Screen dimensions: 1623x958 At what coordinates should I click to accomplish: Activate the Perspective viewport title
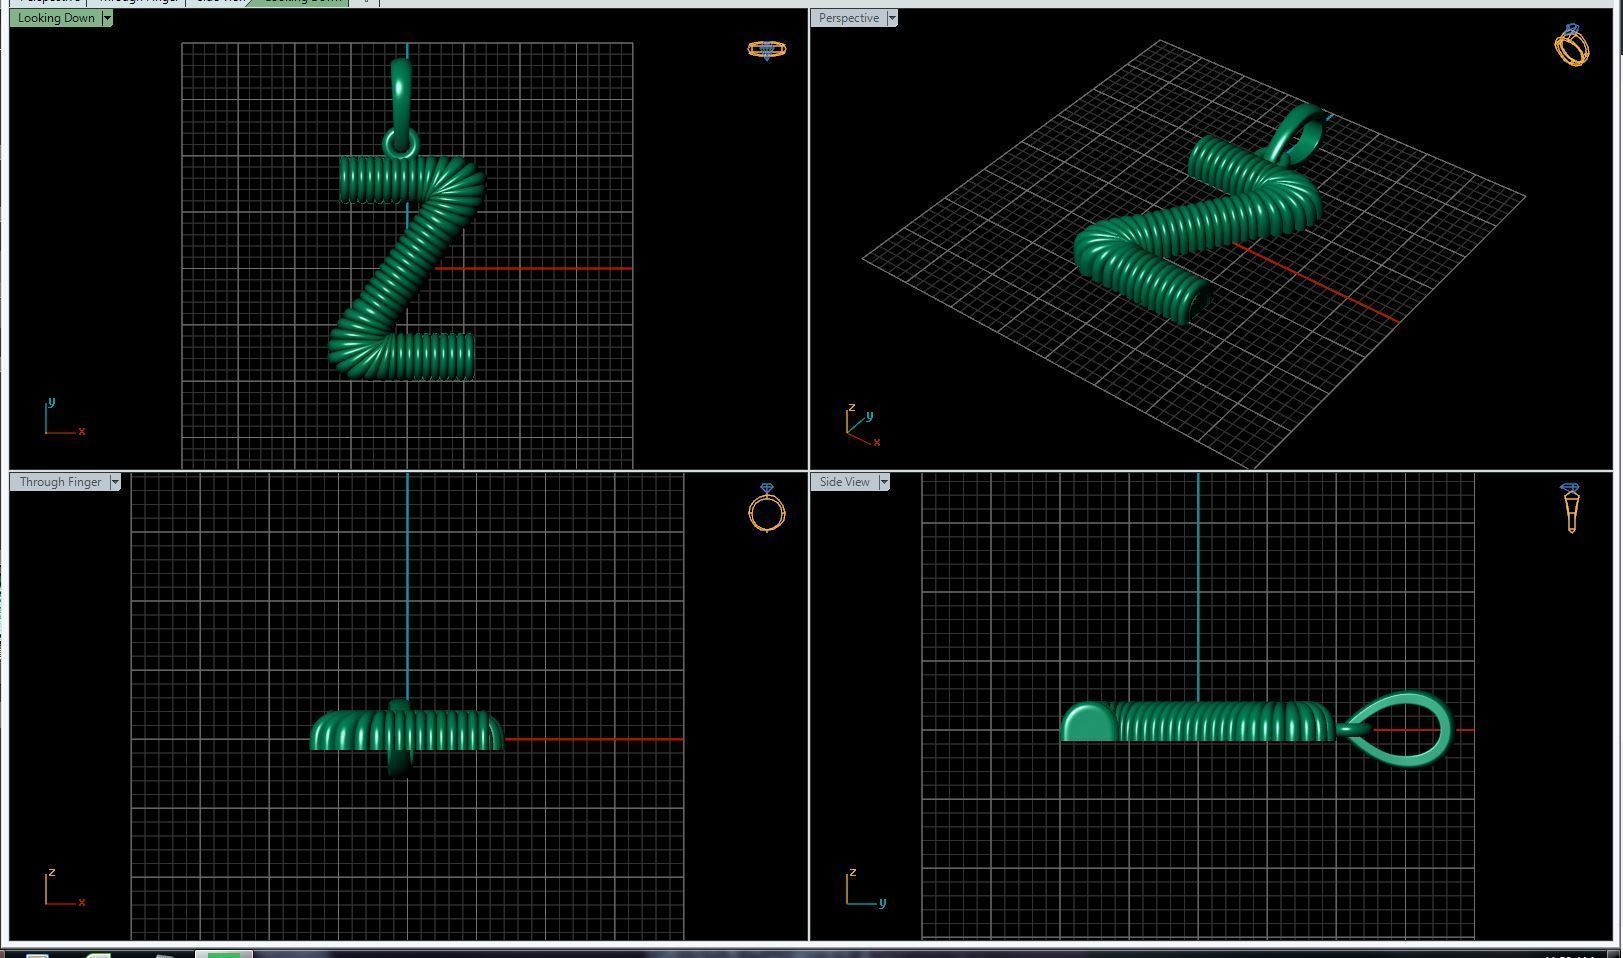click(x=849, y=18)
